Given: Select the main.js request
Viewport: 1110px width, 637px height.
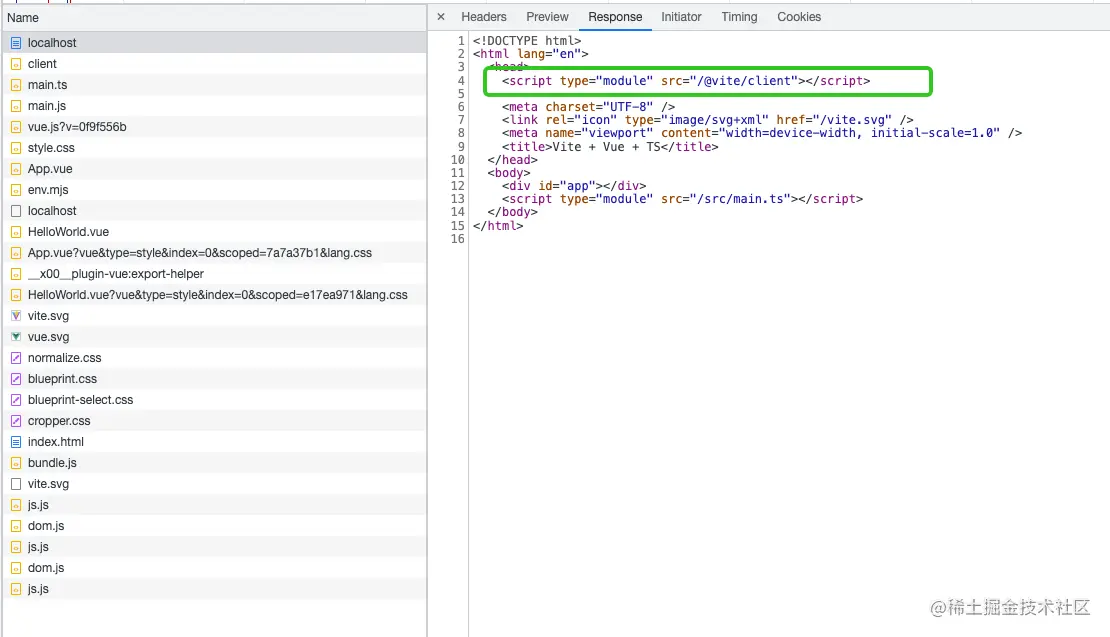Looking at the screenshot, I should click(x=214, y=106).
